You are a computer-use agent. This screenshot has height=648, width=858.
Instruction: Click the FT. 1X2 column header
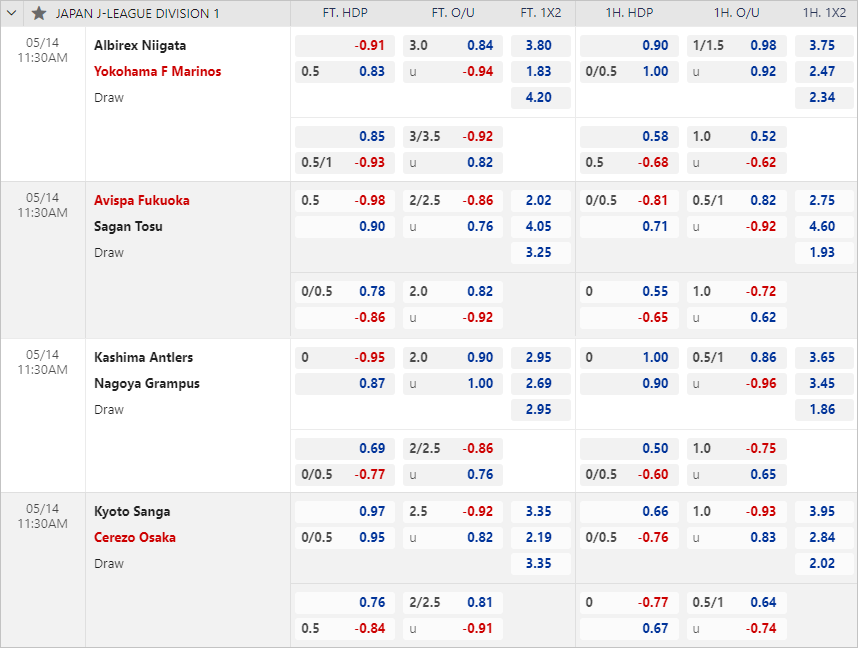click(541, 13)
